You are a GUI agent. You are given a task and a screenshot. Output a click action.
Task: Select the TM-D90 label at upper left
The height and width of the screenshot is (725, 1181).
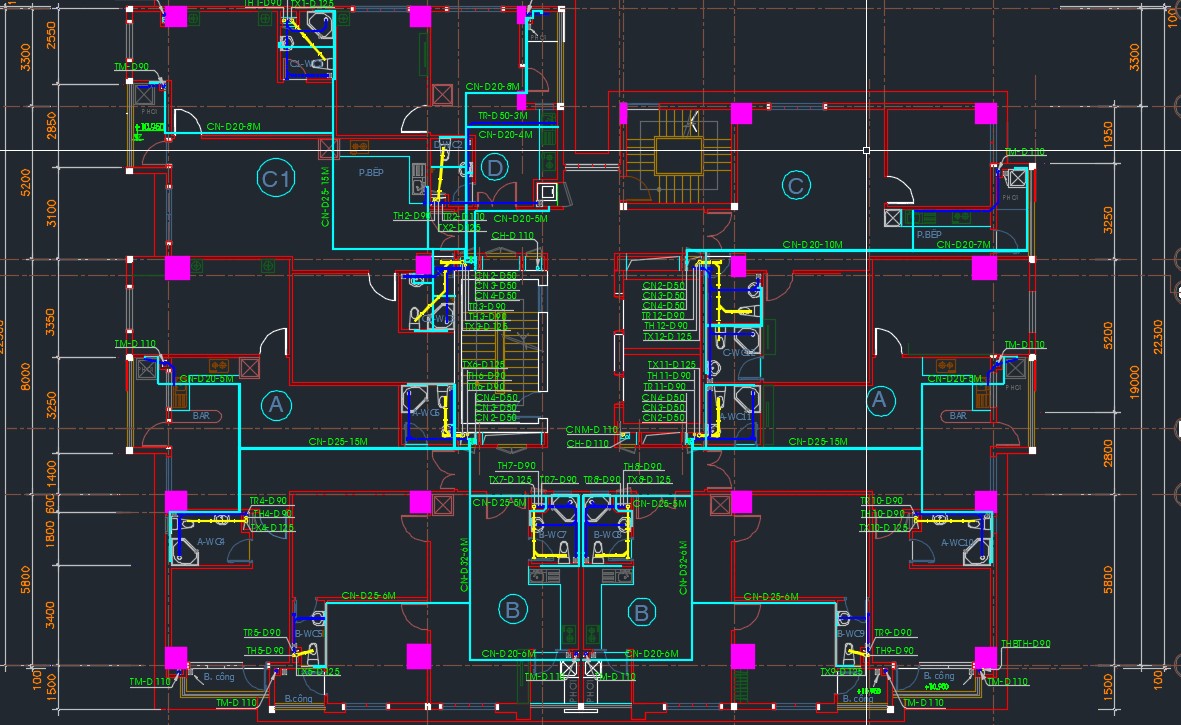click(131, 67)
